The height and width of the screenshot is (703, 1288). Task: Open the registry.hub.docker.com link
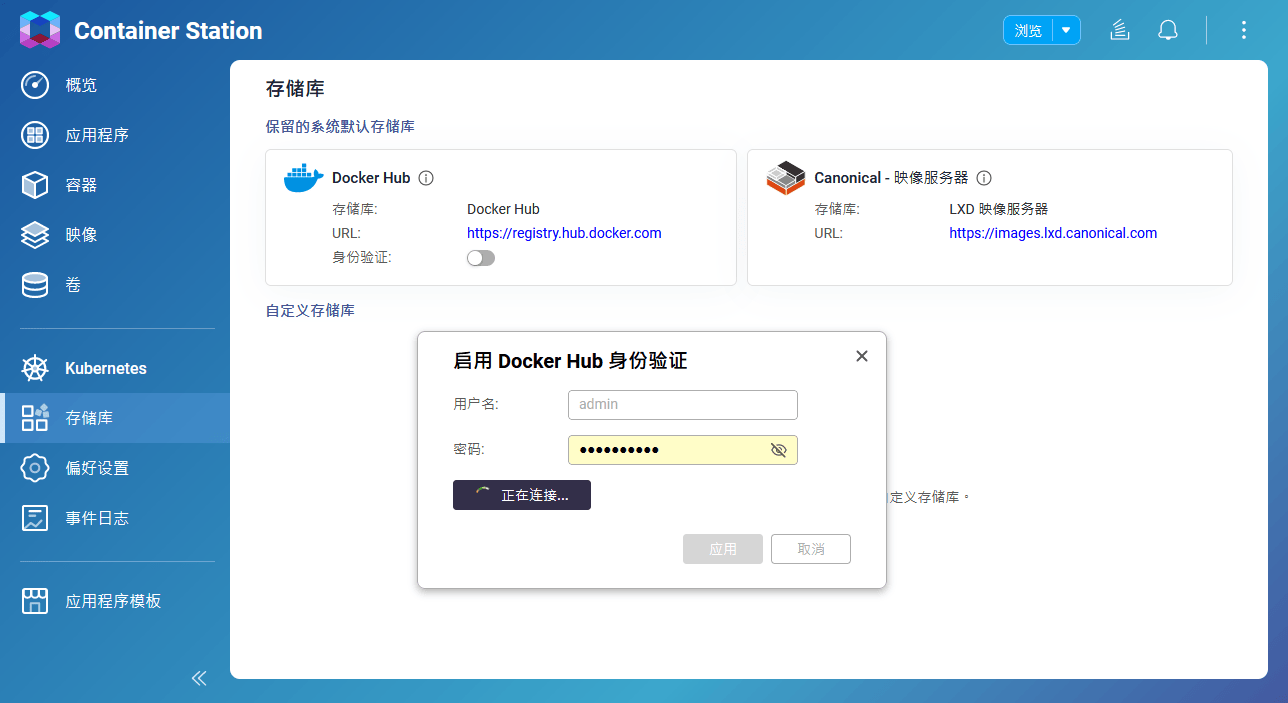point(564,233)
